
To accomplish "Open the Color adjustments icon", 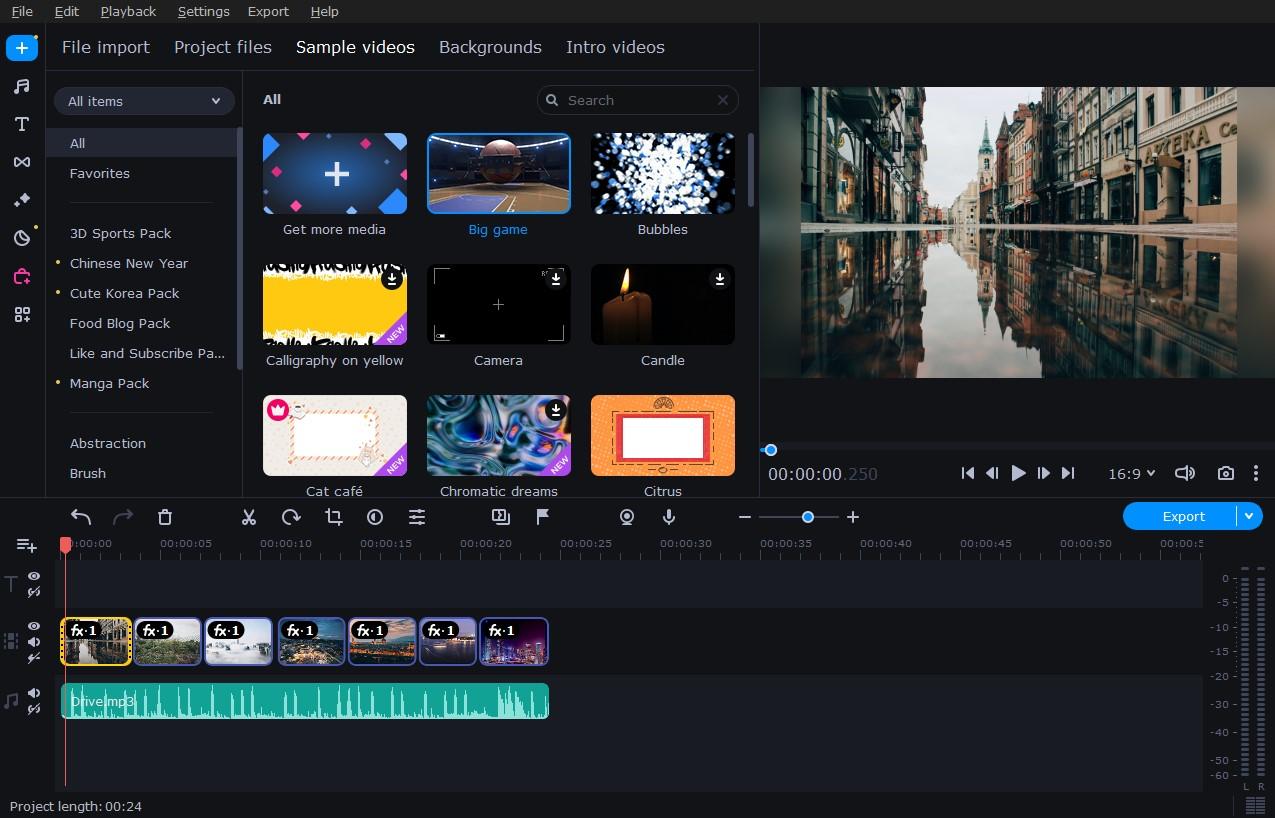I will point(375,517).
